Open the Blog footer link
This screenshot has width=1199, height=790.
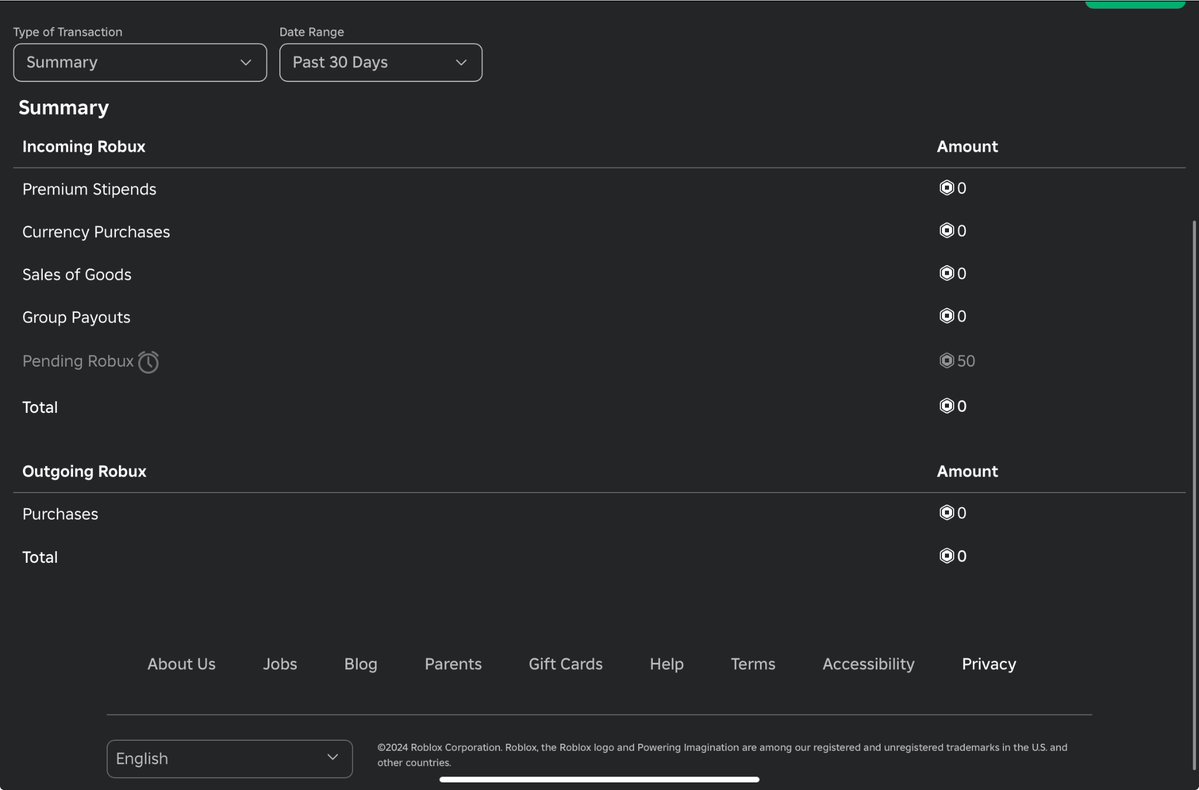[361, 665]
